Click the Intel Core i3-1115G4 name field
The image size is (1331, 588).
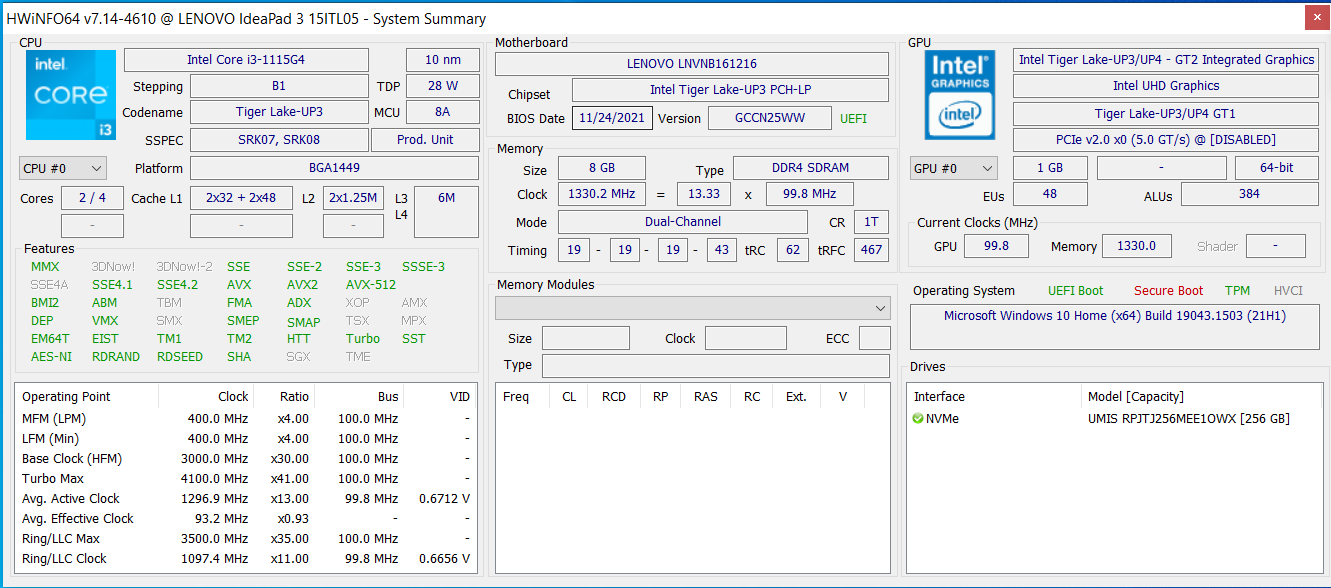coord(246,60)
